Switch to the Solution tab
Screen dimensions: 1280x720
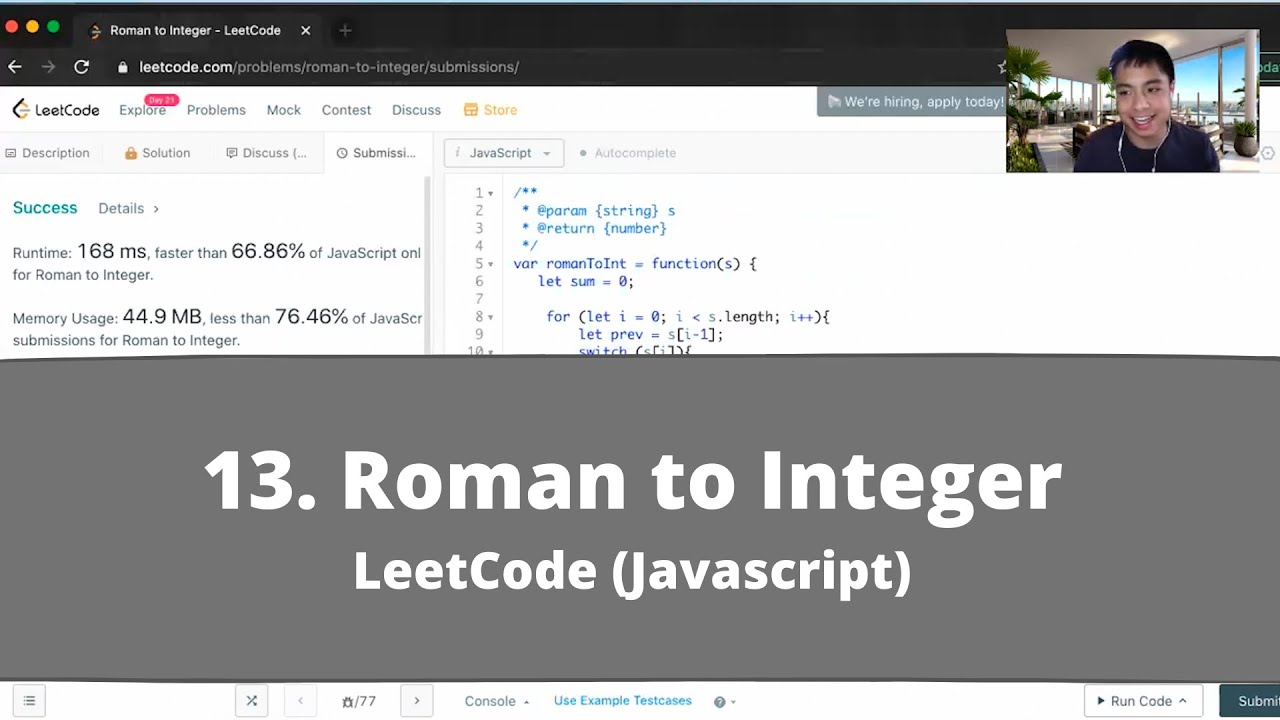pos(157,153)
